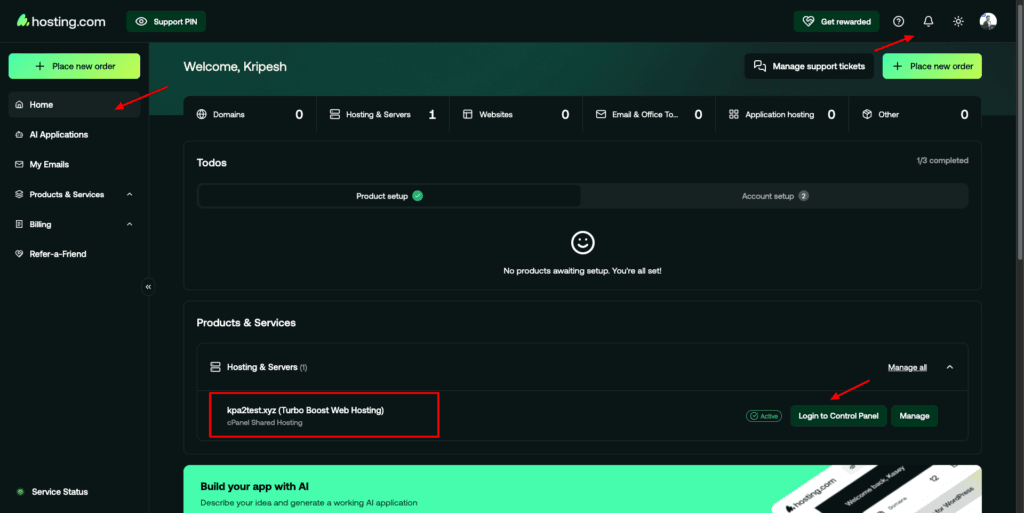Click the Home house icon
The height and width of the screenshot is (513, 1024).
[x=19, y=104]
